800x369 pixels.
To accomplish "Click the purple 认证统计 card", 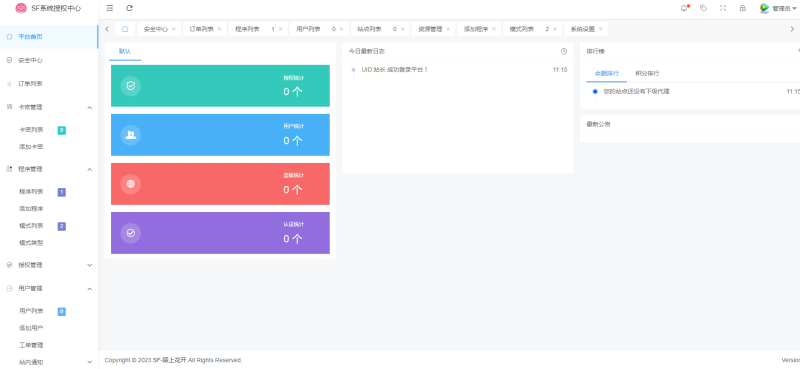I will coord(220,233).
